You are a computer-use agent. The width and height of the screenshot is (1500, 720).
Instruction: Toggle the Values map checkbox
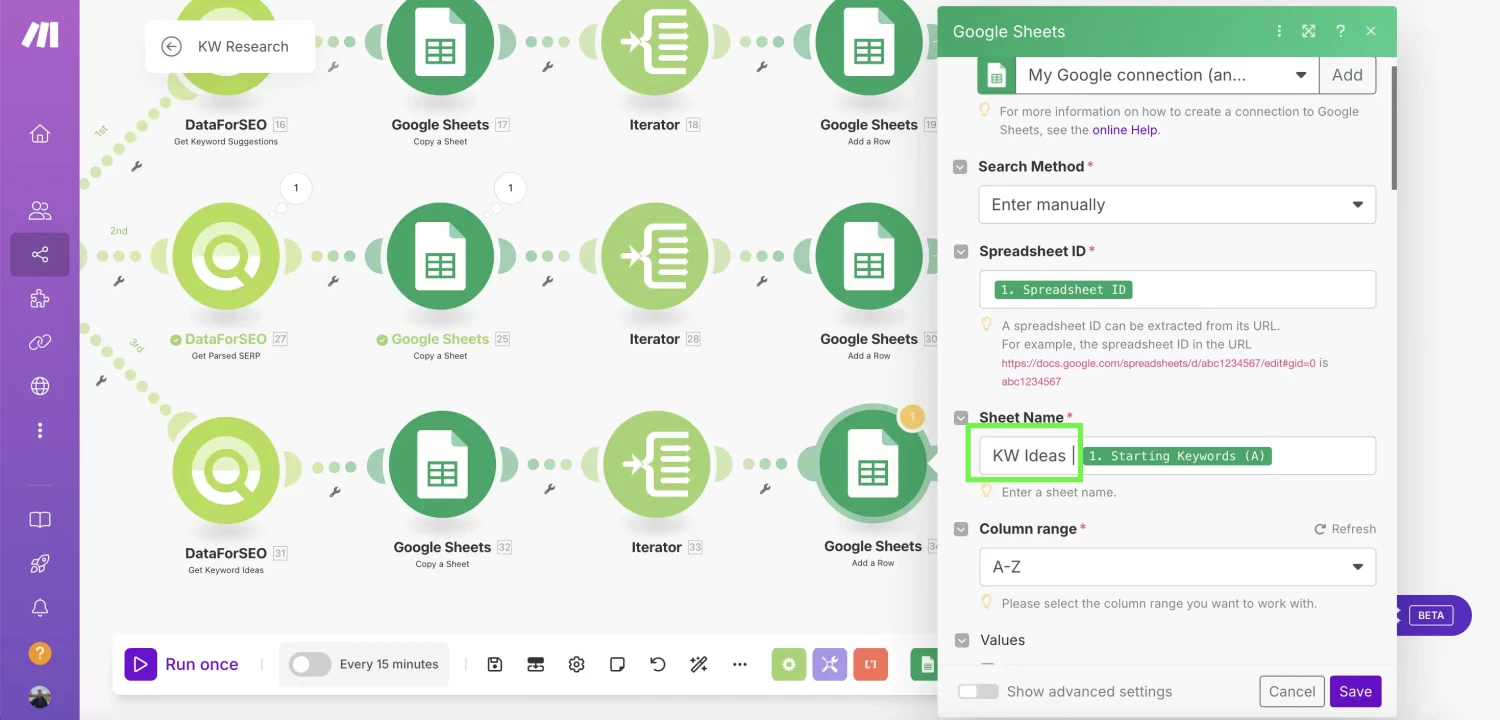960,640
